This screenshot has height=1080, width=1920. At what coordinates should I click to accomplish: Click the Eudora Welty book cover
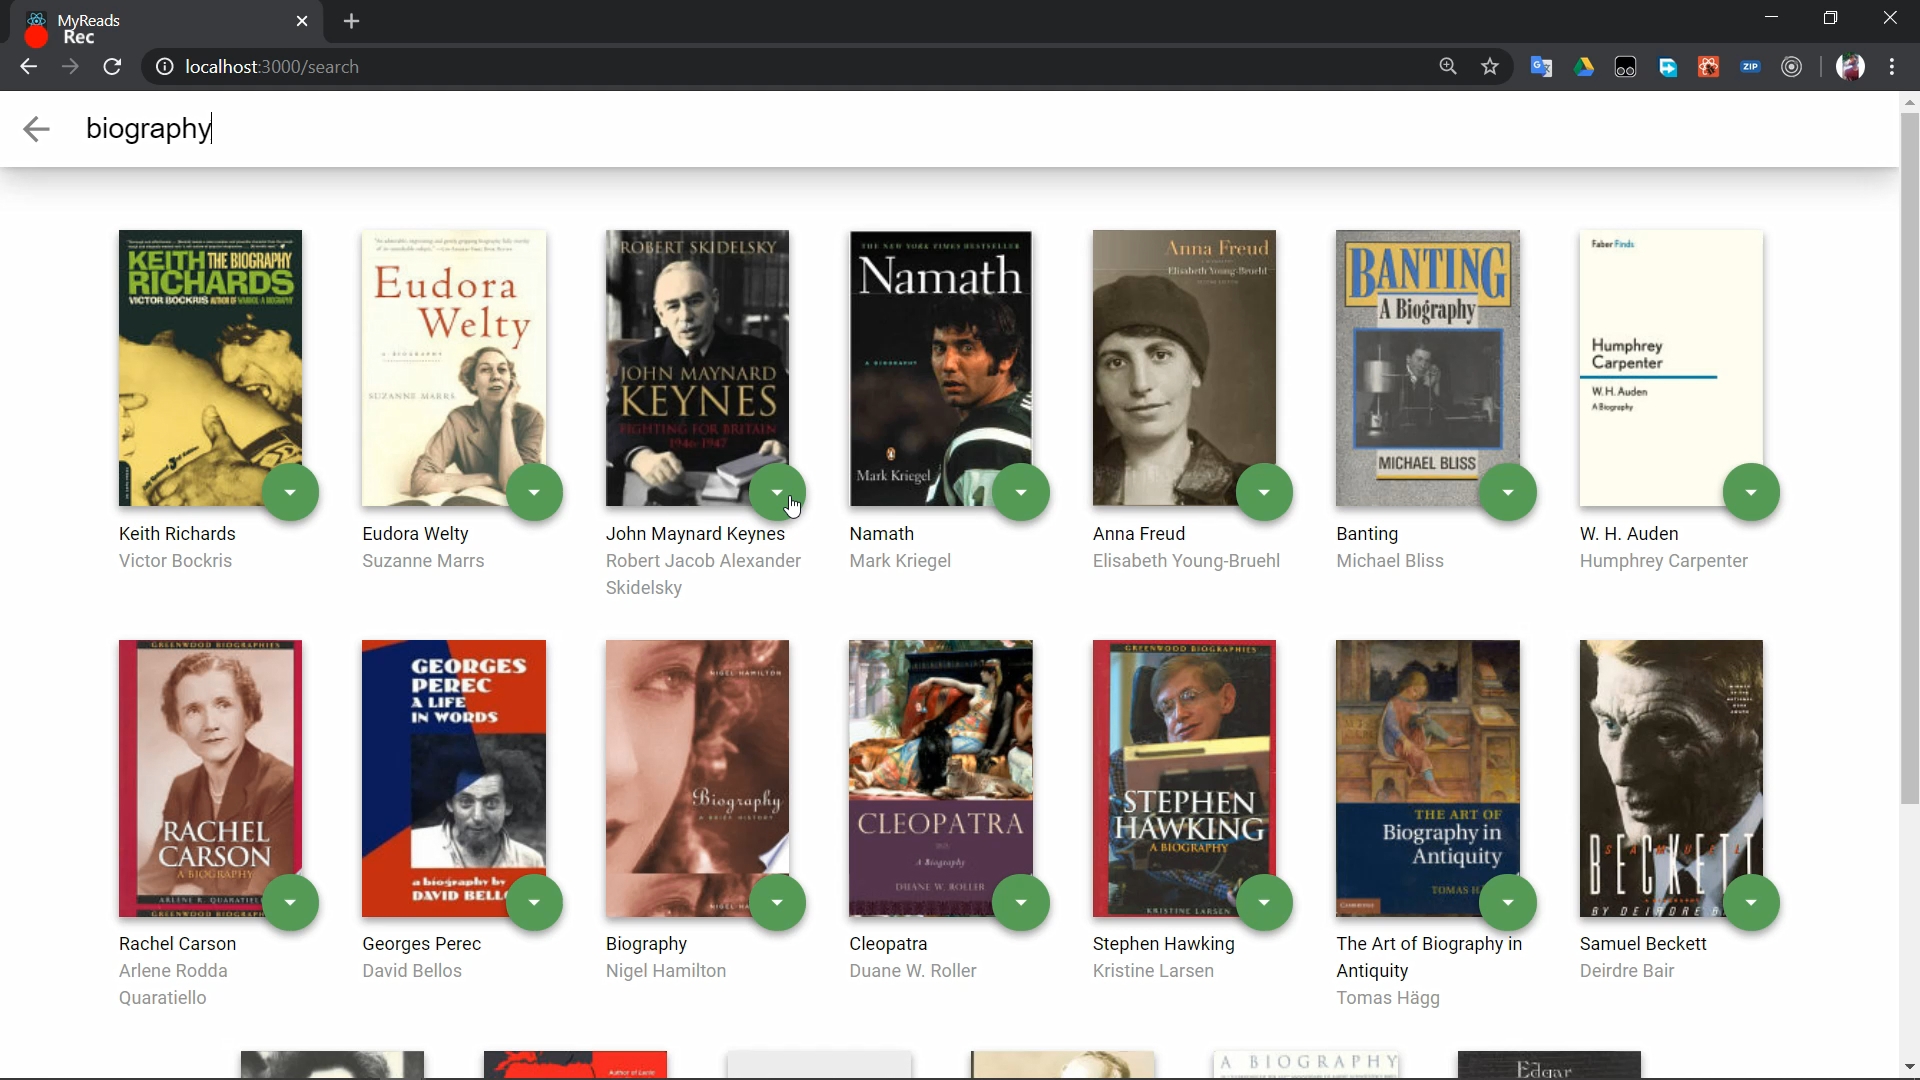coord(454,368)
